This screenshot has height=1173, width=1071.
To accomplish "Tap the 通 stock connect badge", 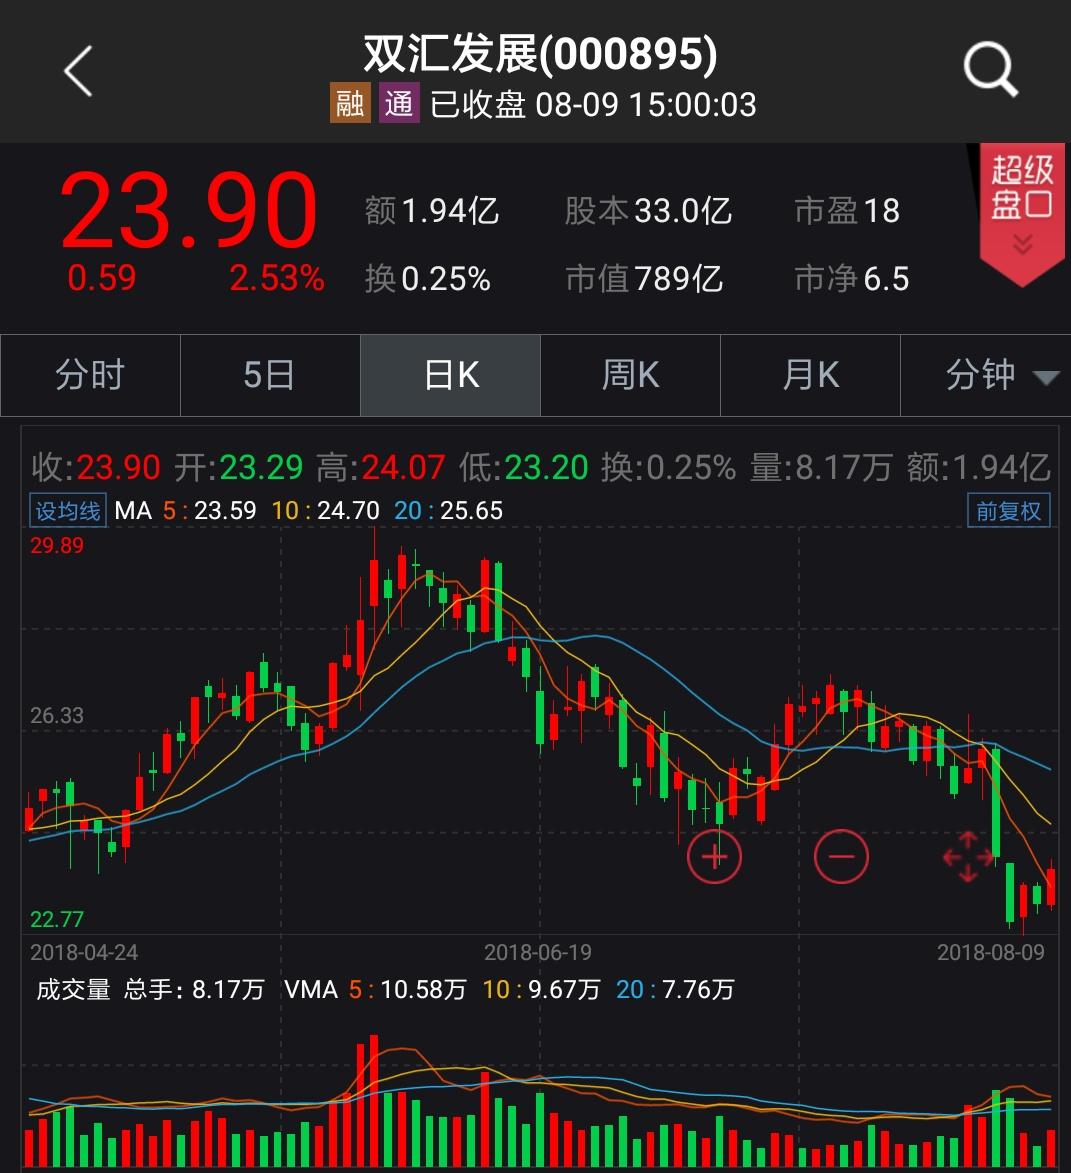I will 398,104.
